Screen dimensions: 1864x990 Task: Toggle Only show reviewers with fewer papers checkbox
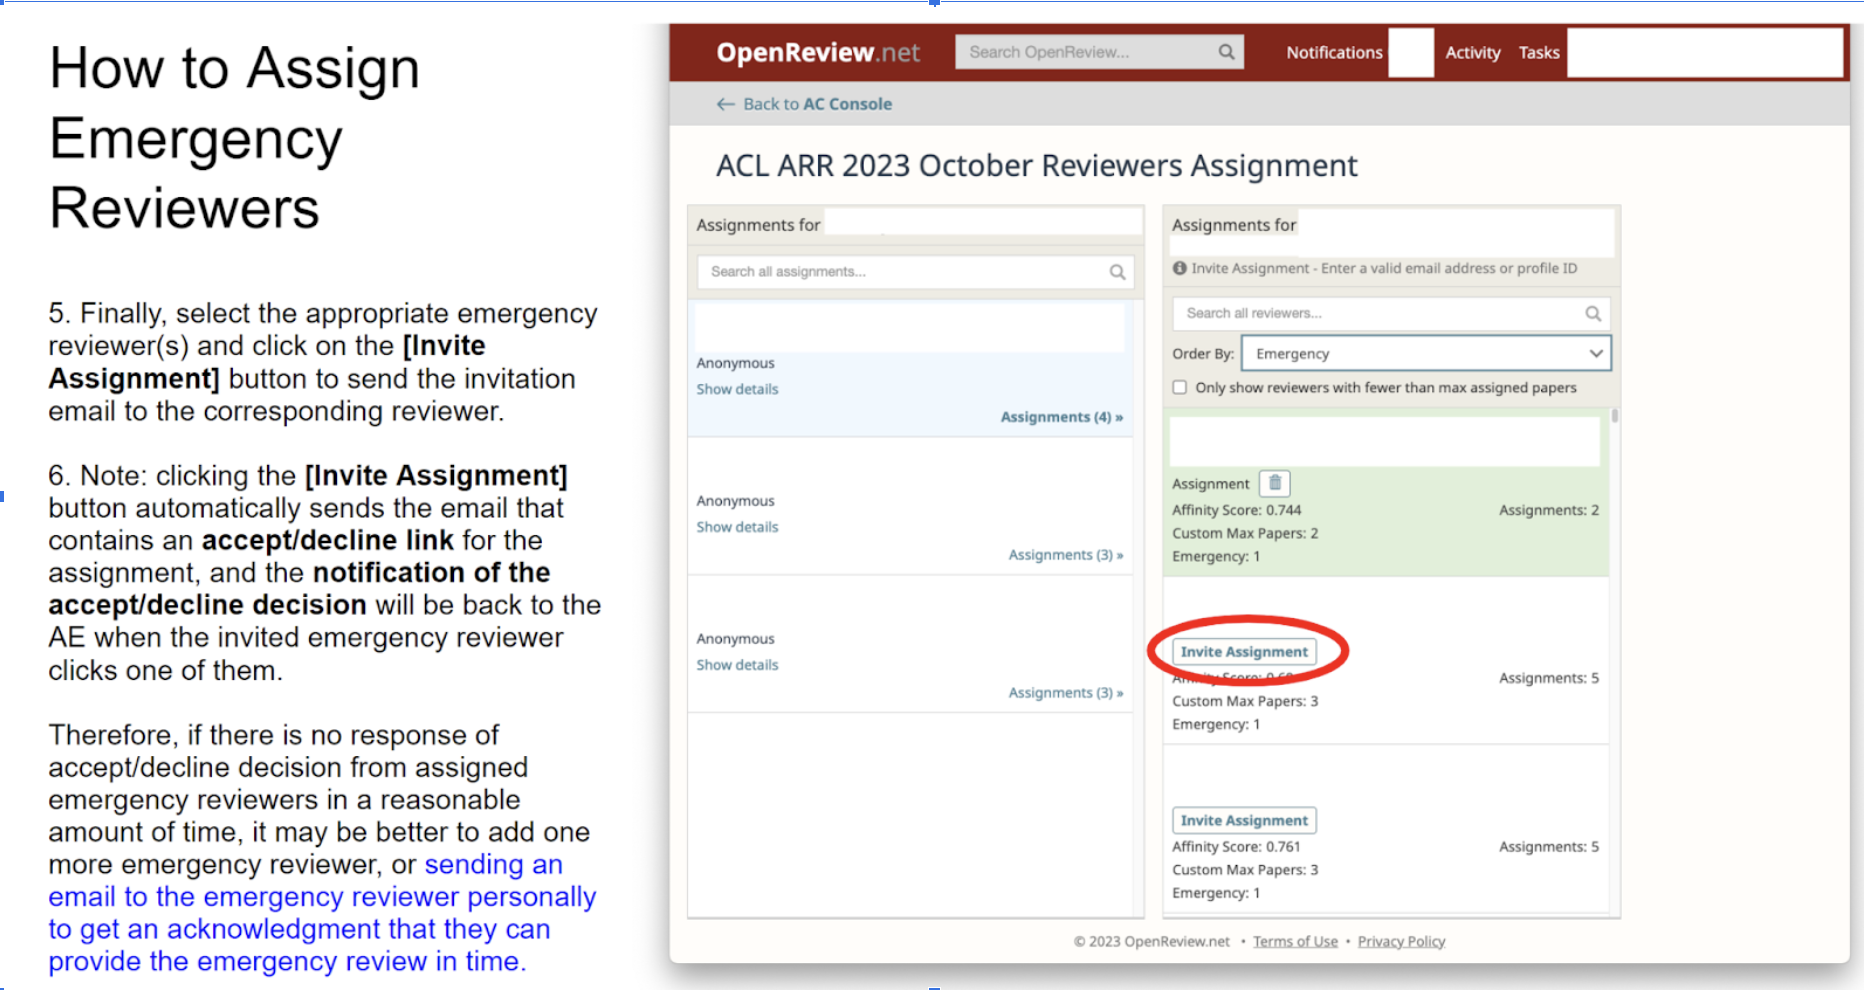tap(1180, 387)
